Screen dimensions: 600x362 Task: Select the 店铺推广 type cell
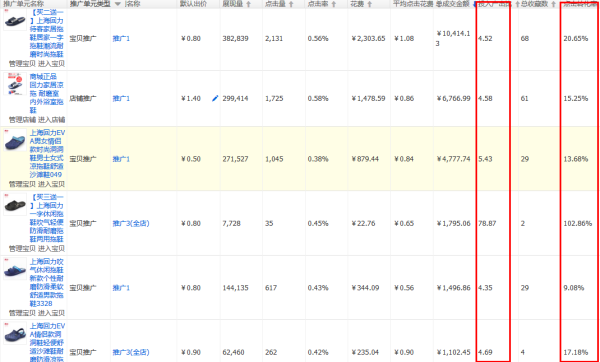83,99
